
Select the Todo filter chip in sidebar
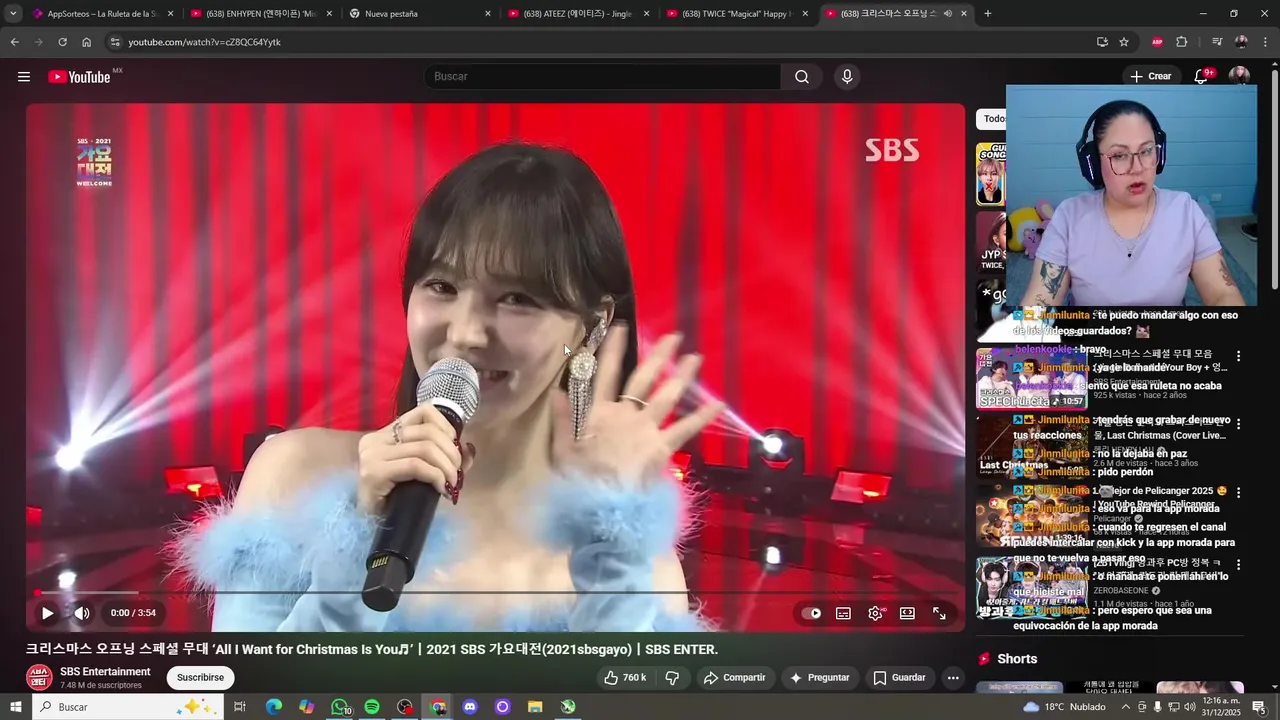click(993, 119)
